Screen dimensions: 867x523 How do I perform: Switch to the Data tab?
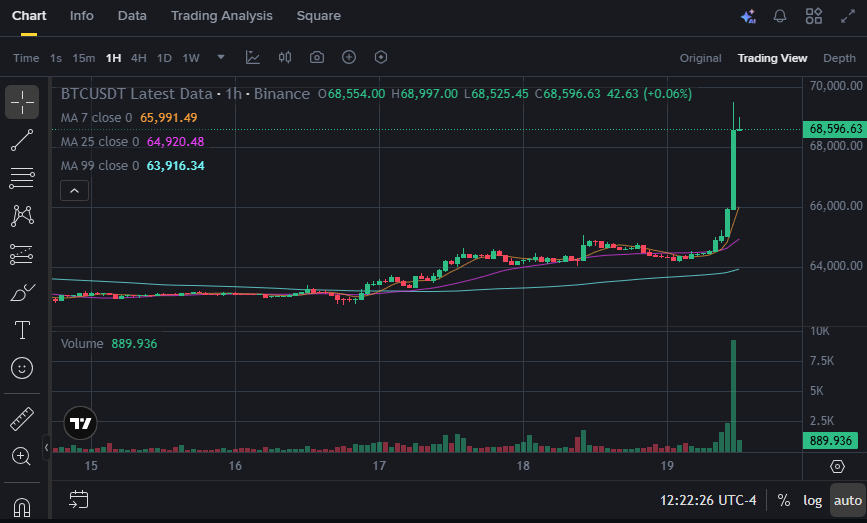[x=132, y=16]
